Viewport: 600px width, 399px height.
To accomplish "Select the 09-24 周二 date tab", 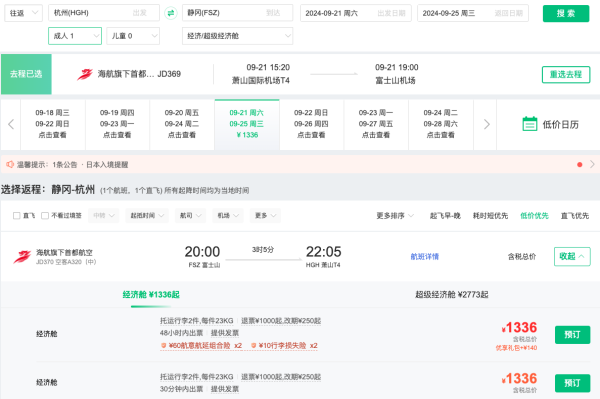I will point(441,124).
